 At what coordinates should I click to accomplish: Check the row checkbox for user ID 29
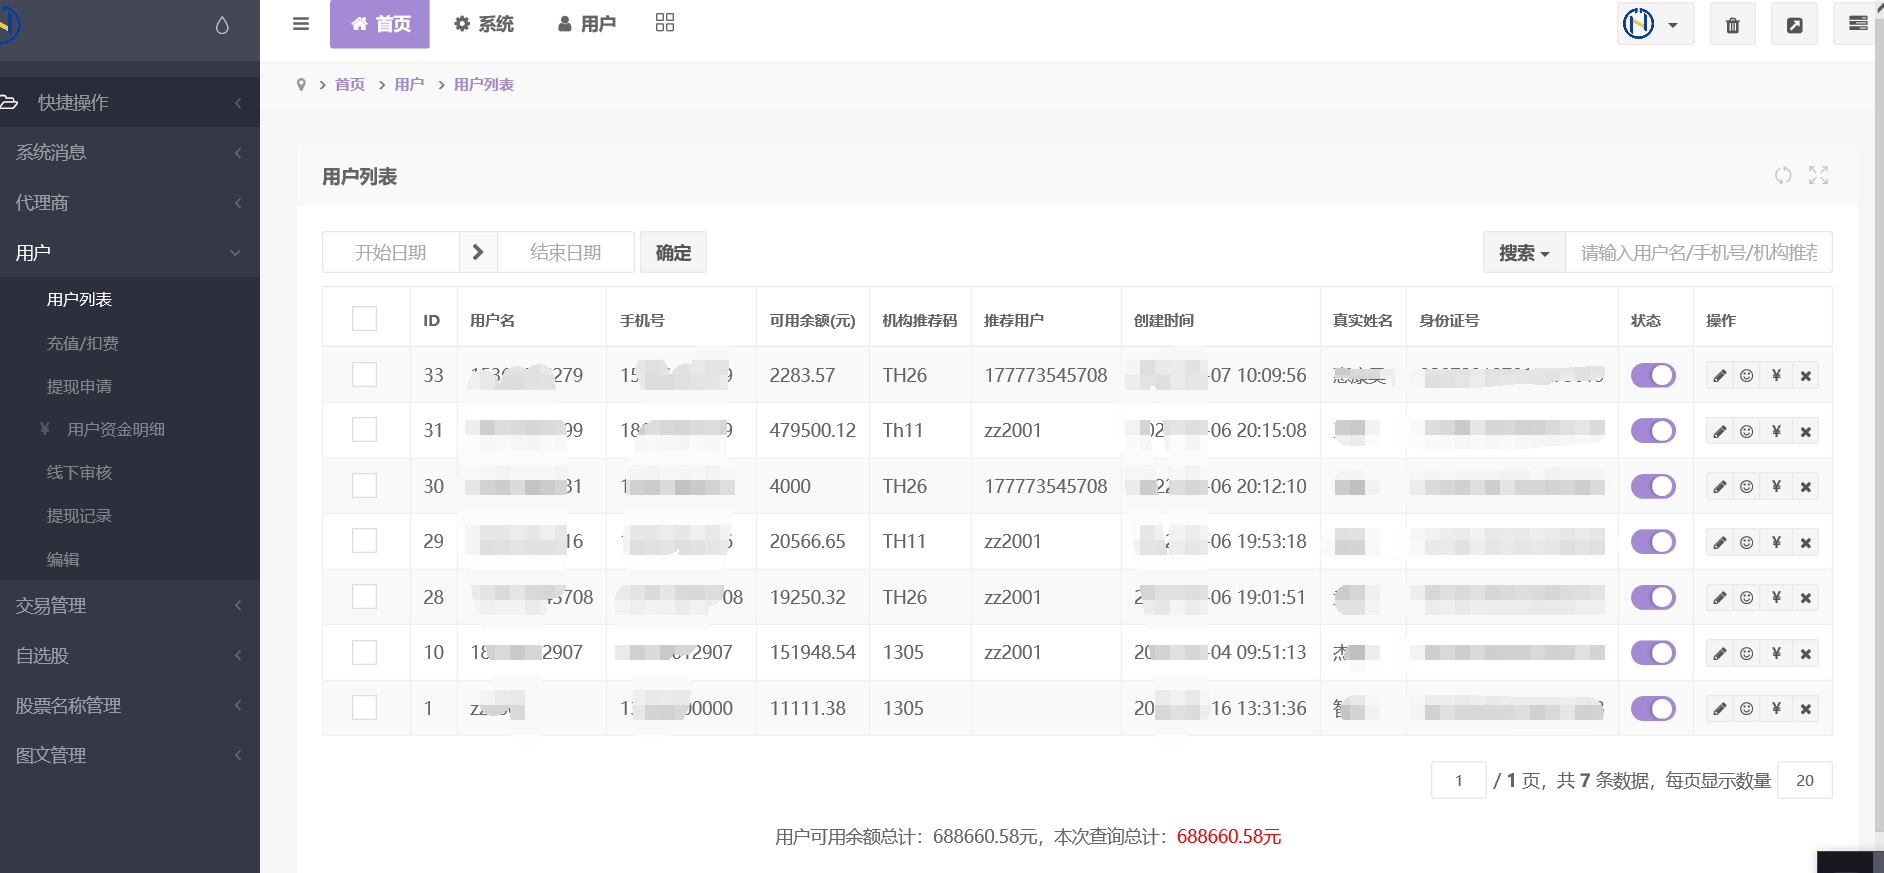365,541
